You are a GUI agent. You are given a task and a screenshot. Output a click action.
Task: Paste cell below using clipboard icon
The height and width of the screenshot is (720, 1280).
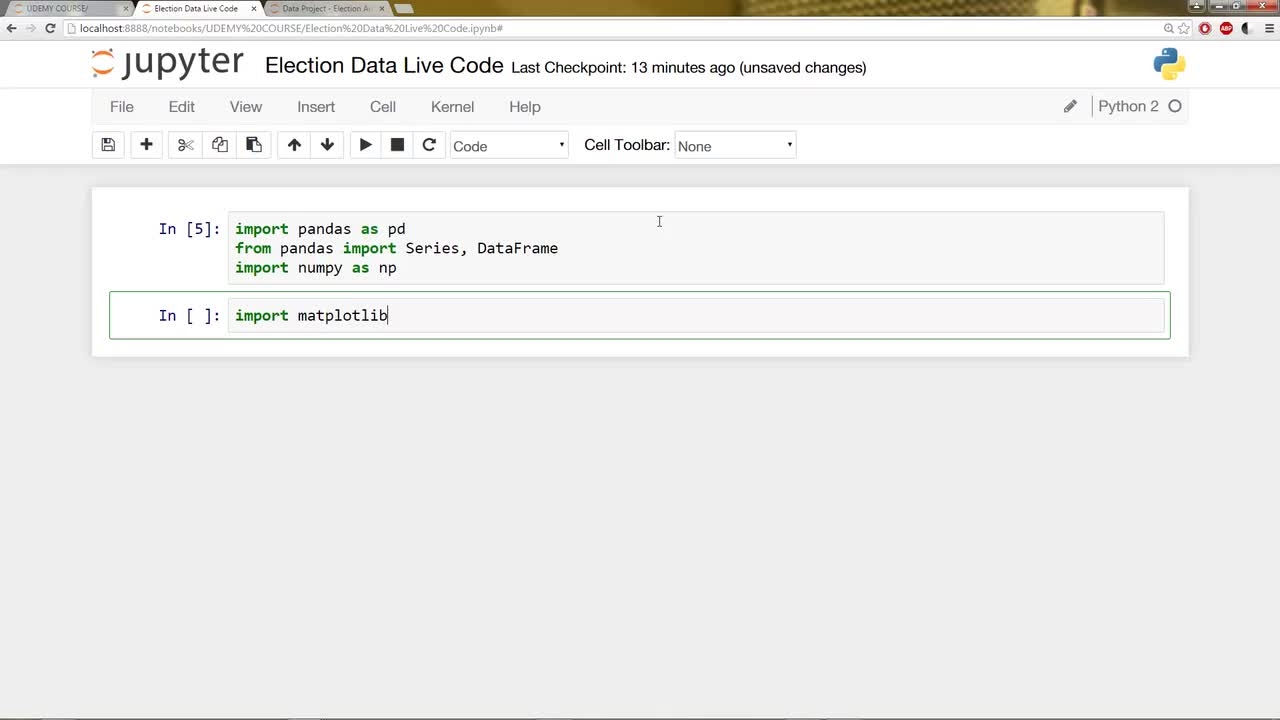[x=254, y=145]
